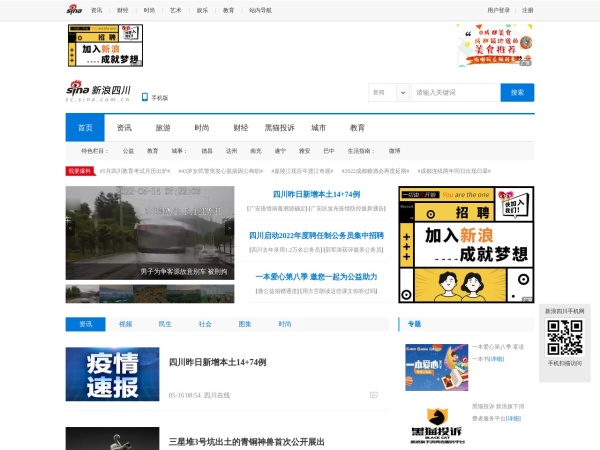600x450 pixels.
Task: Click 公益 in the featured columns bar
Action: (128, 151)
